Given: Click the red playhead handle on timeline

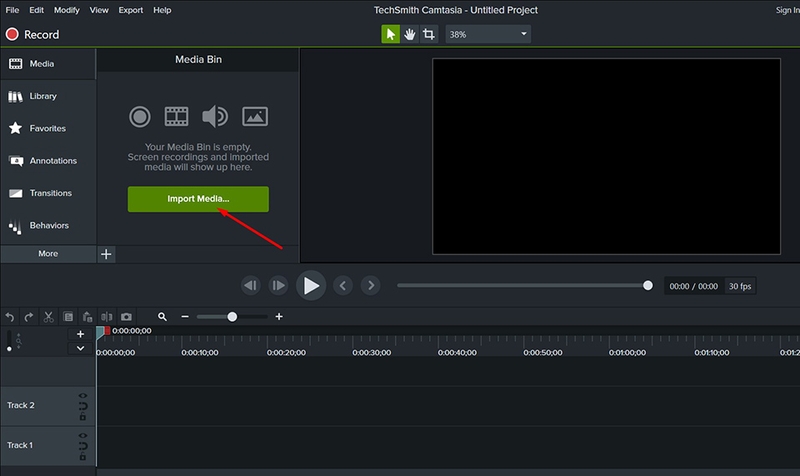Looking at the screenshot, I should point(107,331).
